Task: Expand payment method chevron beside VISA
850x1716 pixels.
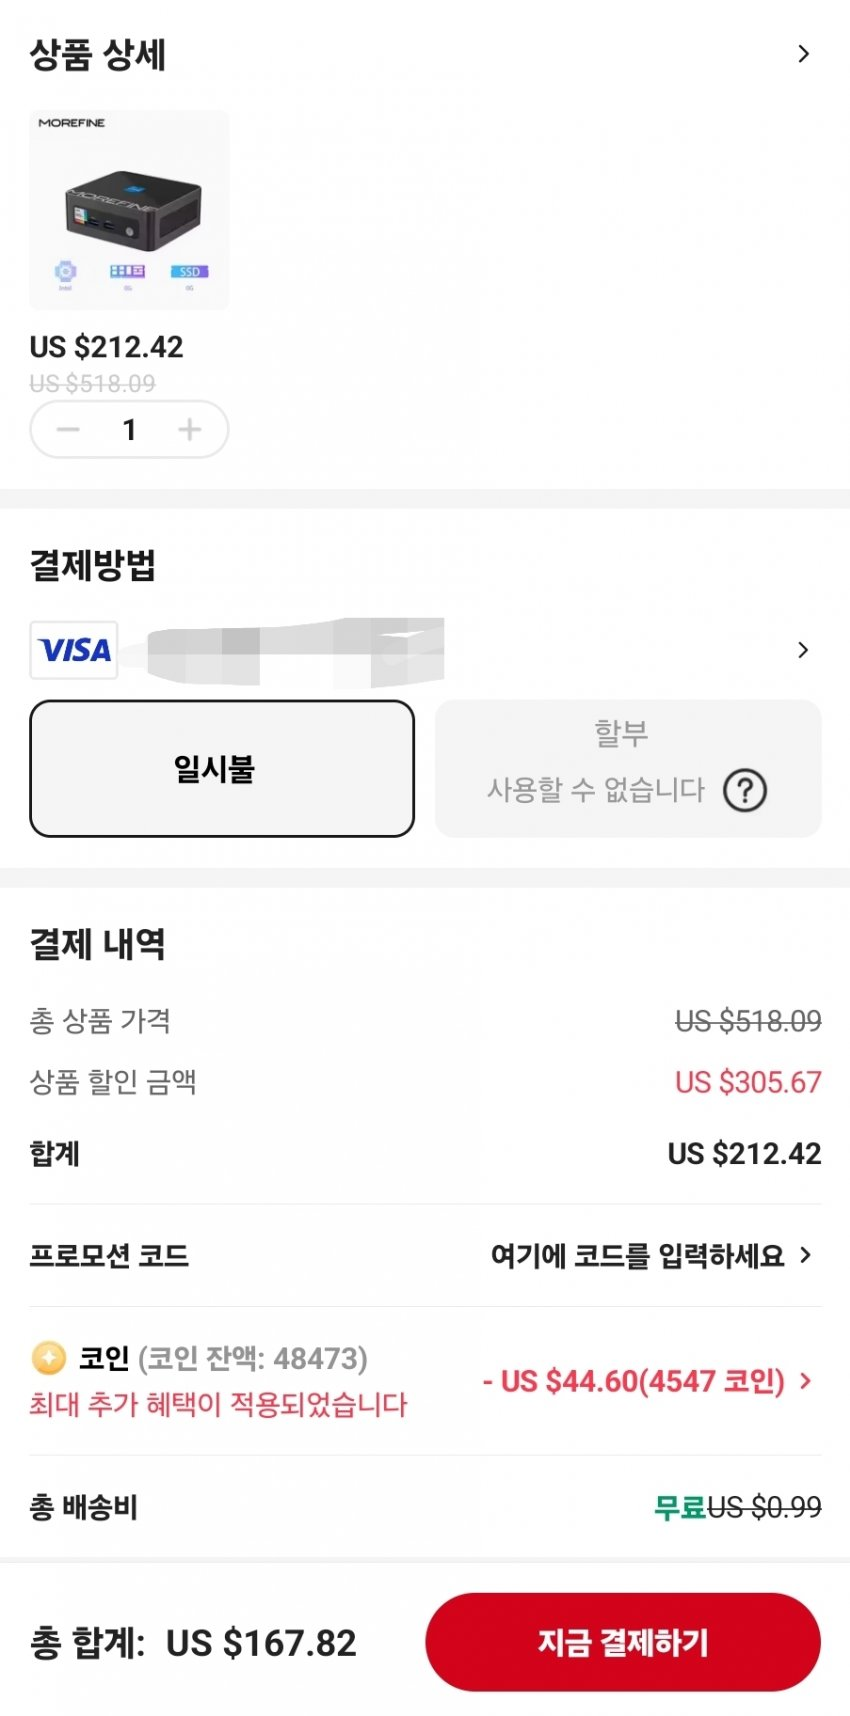Action: tap(803, 651)
